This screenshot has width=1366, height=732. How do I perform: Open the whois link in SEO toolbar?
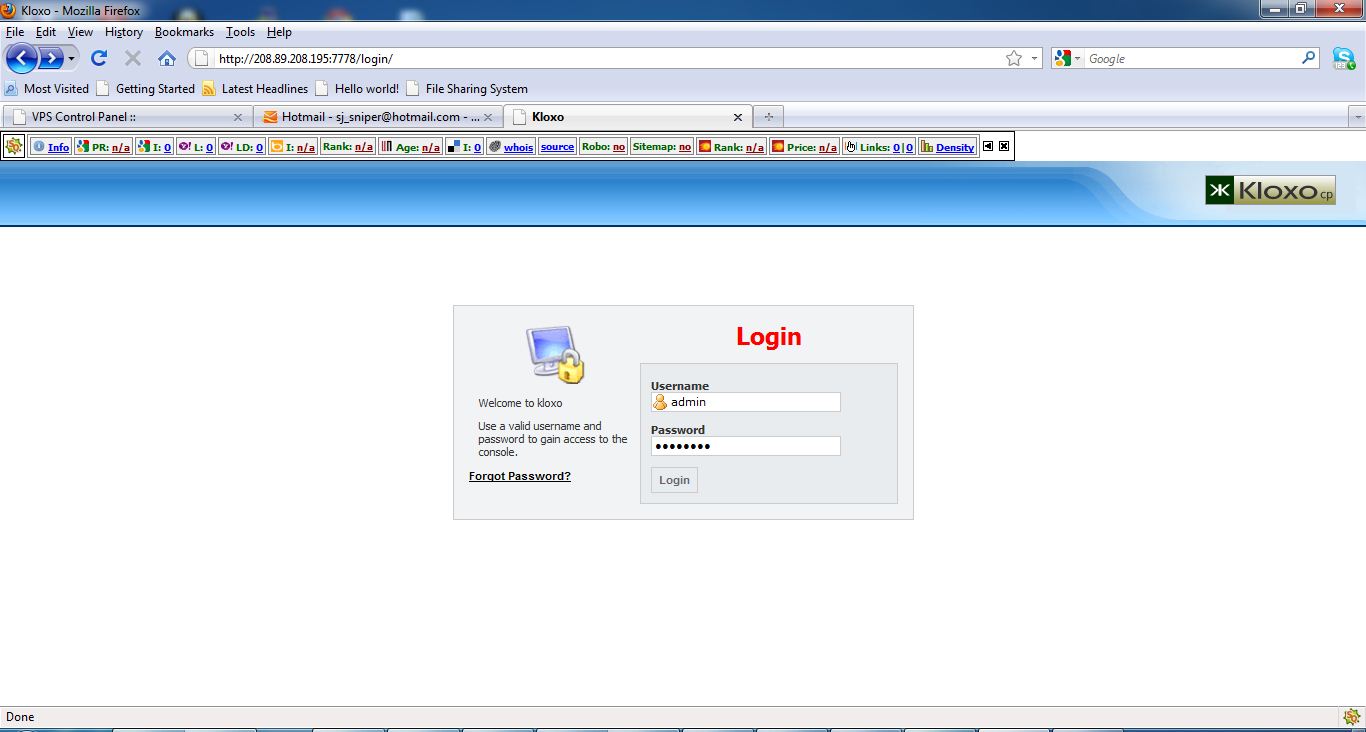[518, 148]
